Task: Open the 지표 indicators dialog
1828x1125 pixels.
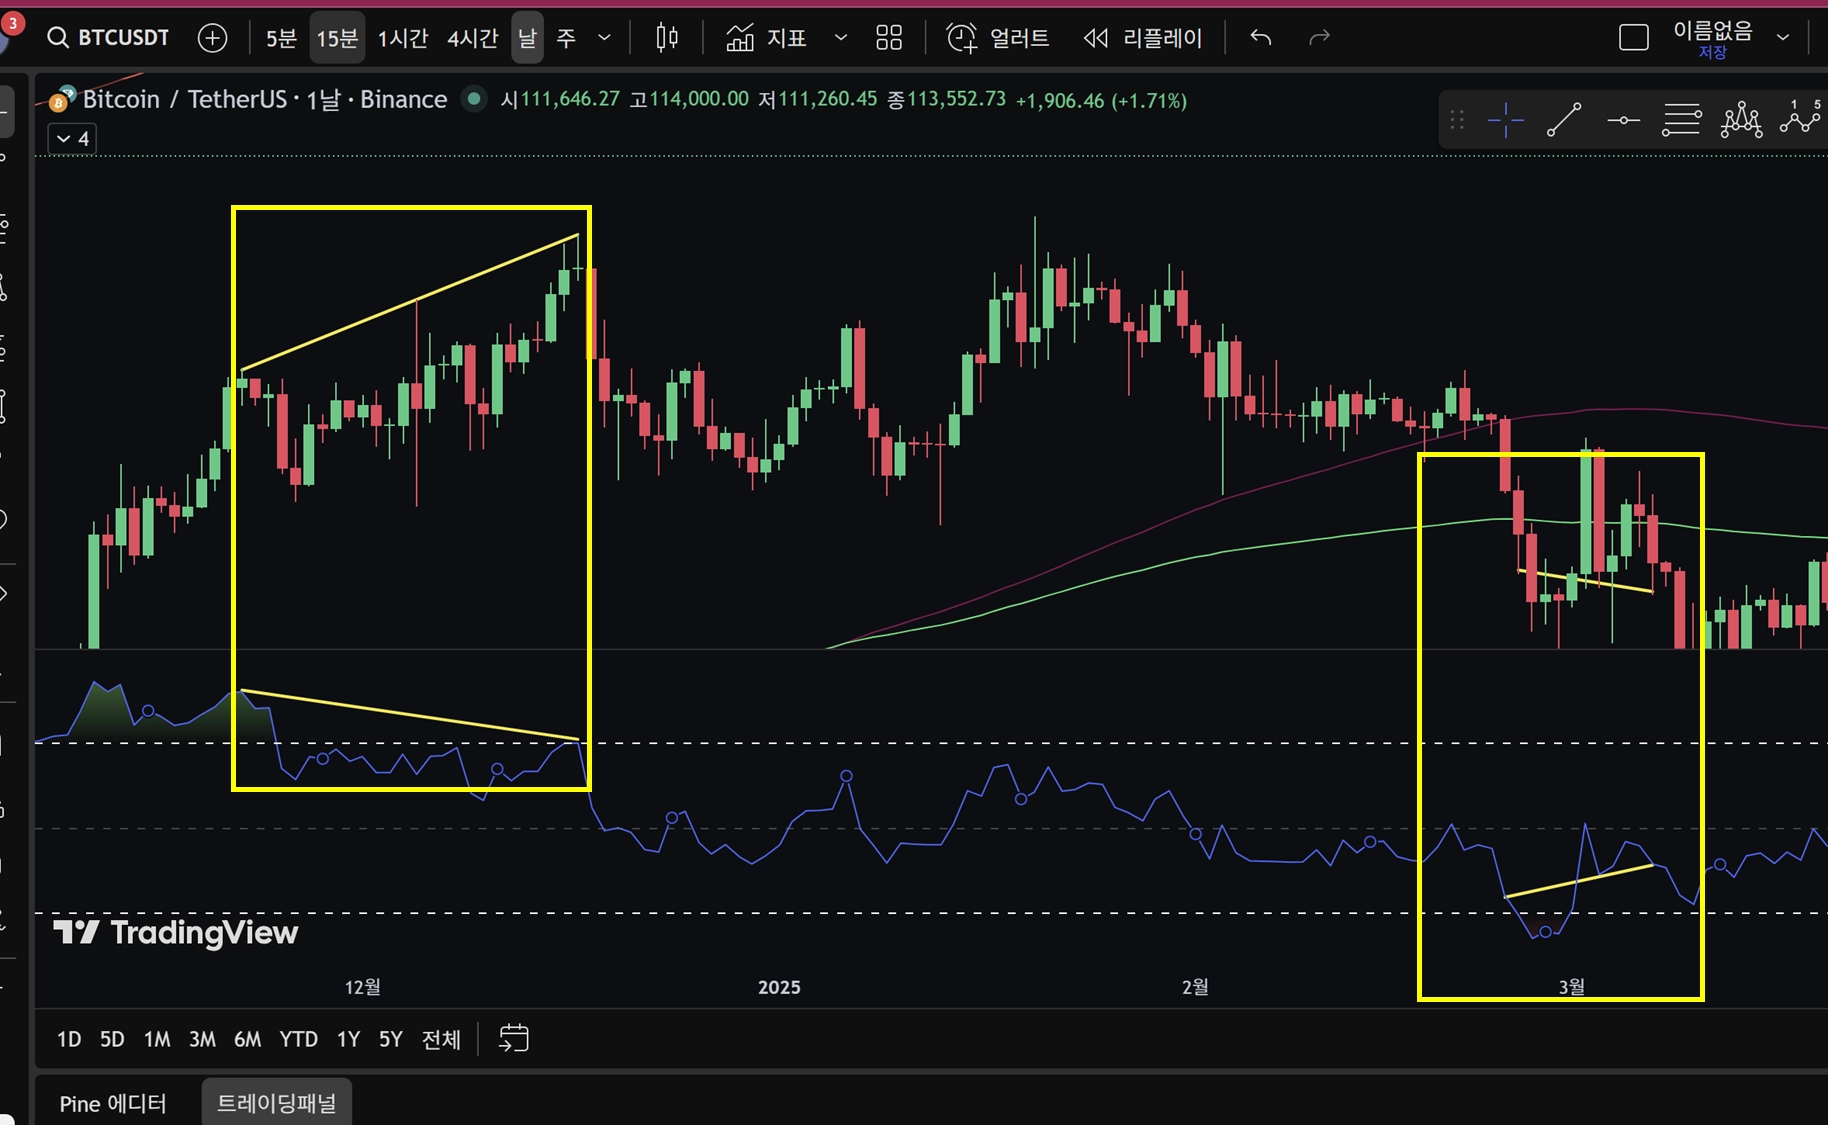Action: tap(766, 38)
